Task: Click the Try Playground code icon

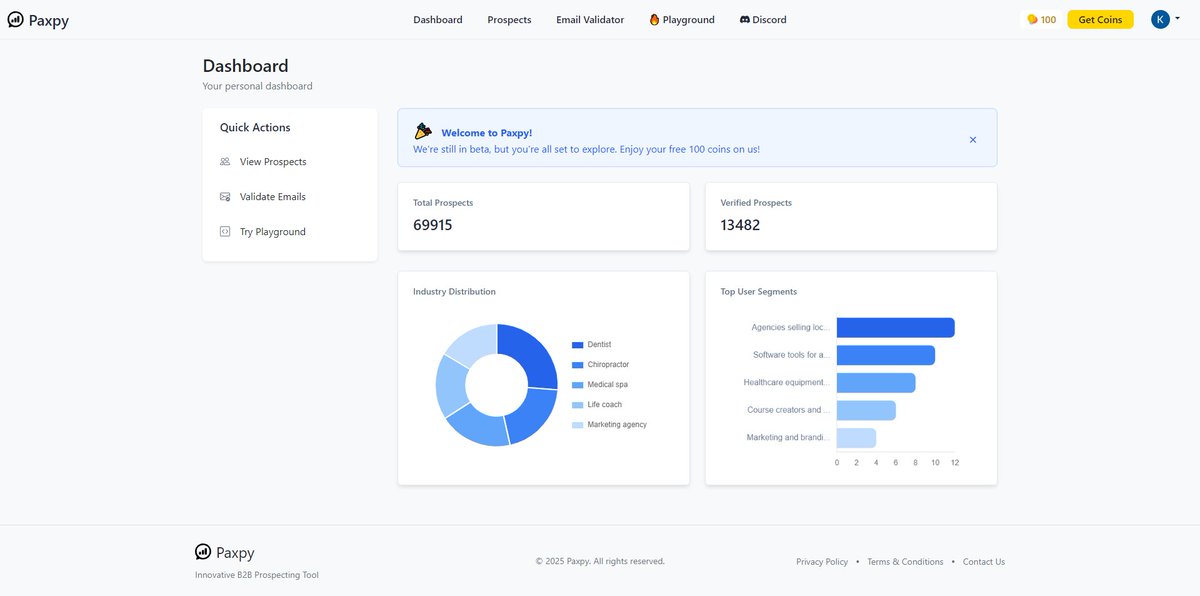Action: coord(225,232)
